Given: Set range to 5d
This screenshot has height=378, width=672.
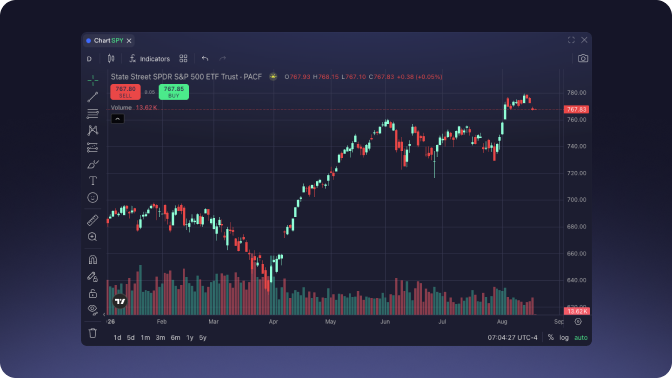Looking at the screenshot, I should pyautogui.click(x=131, y=338).
